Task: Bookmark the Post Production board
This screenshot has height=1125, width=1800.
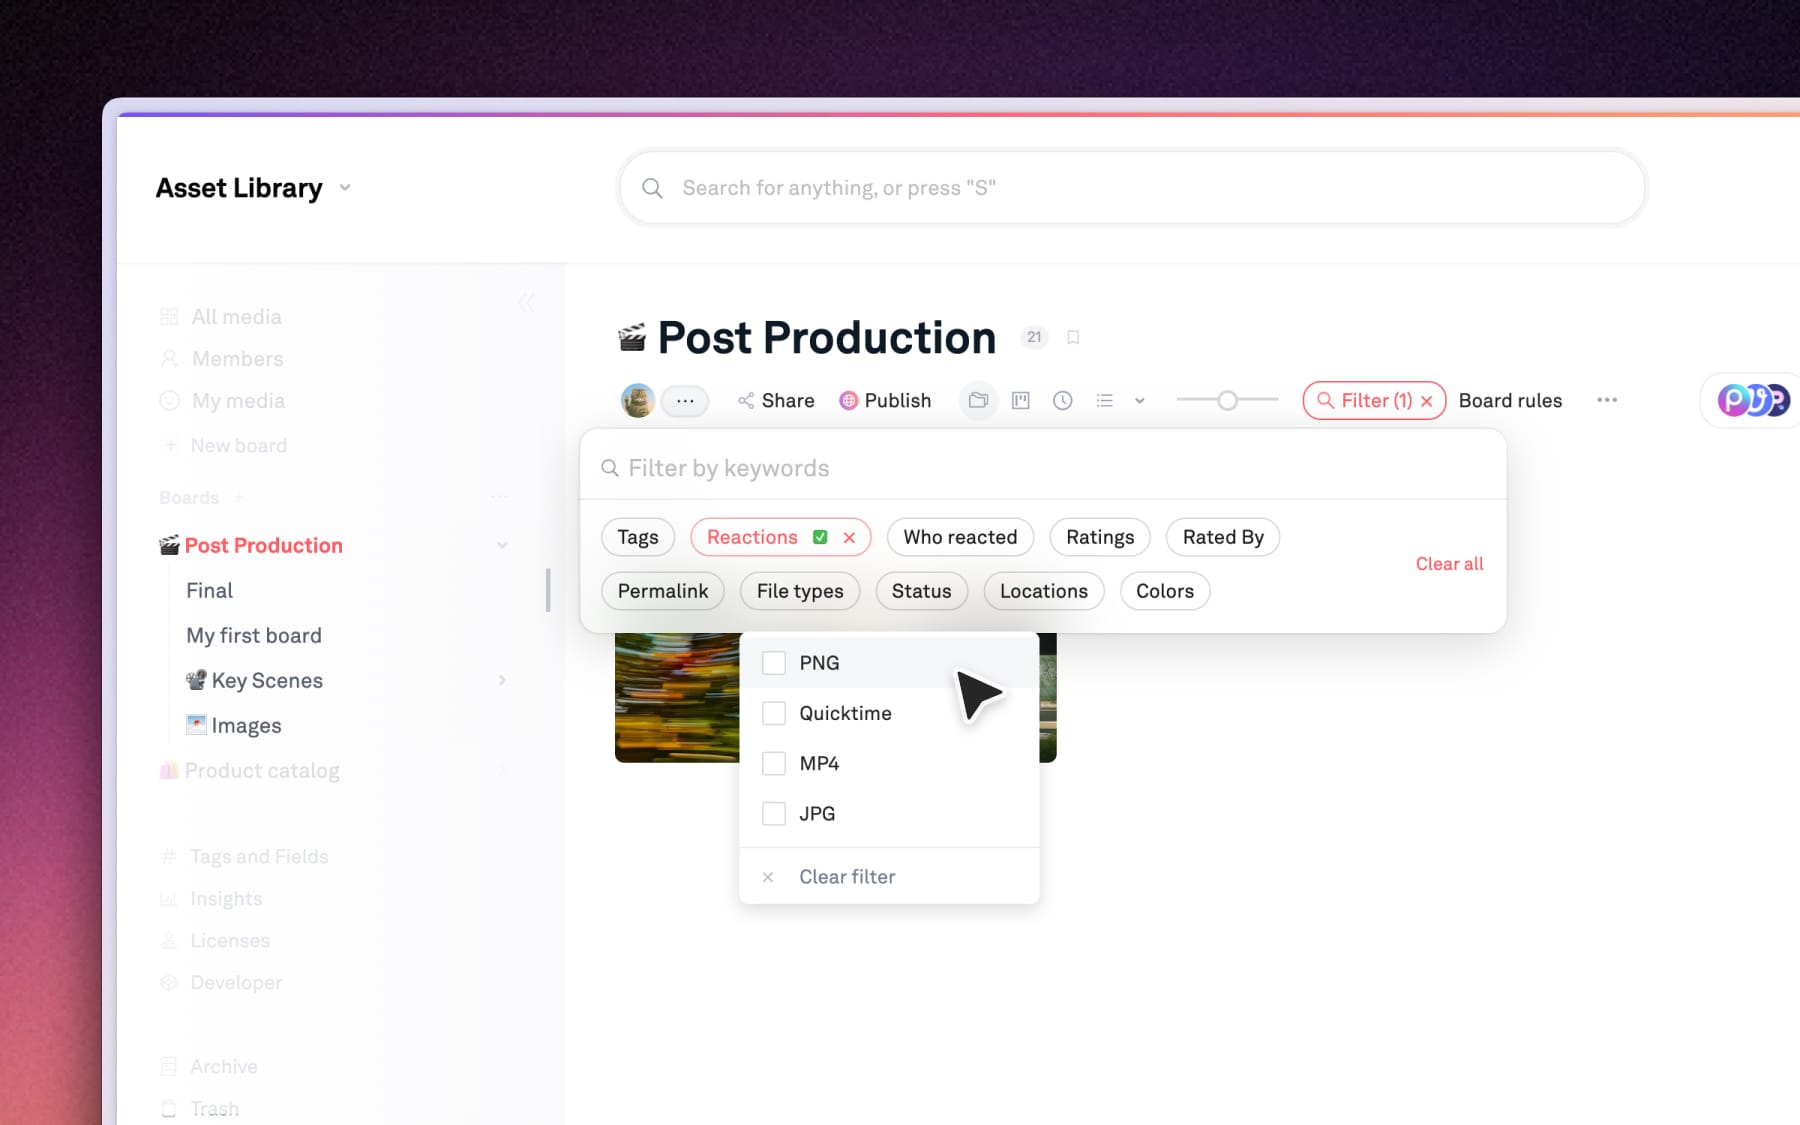Action: coord(1073,338)
